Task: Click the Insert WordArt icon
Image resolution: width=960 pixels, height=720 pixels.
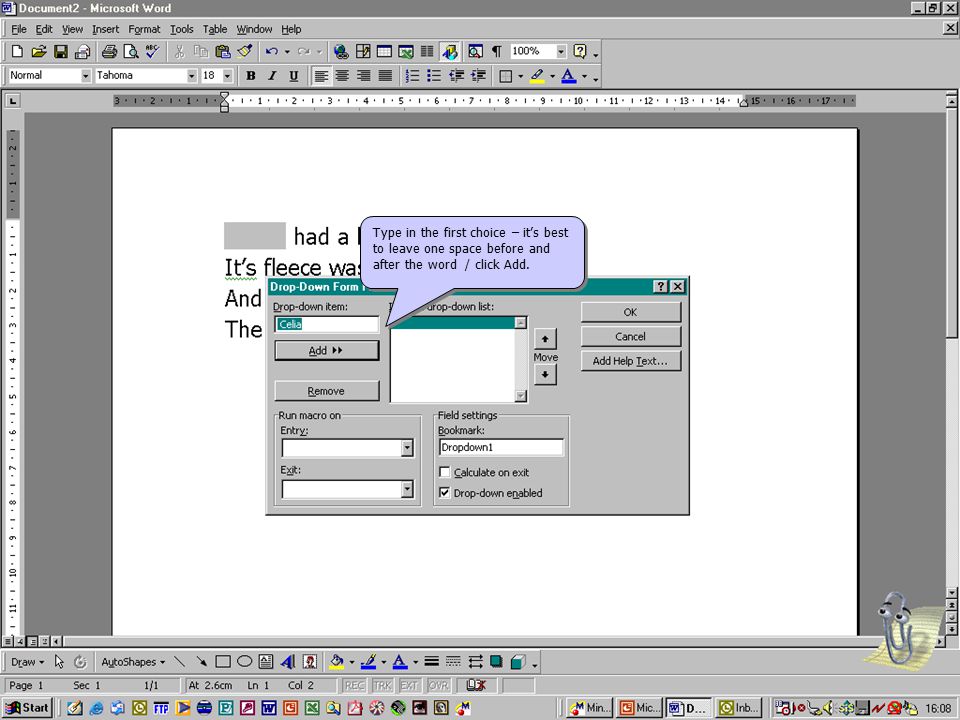Action: coord(287,662)
